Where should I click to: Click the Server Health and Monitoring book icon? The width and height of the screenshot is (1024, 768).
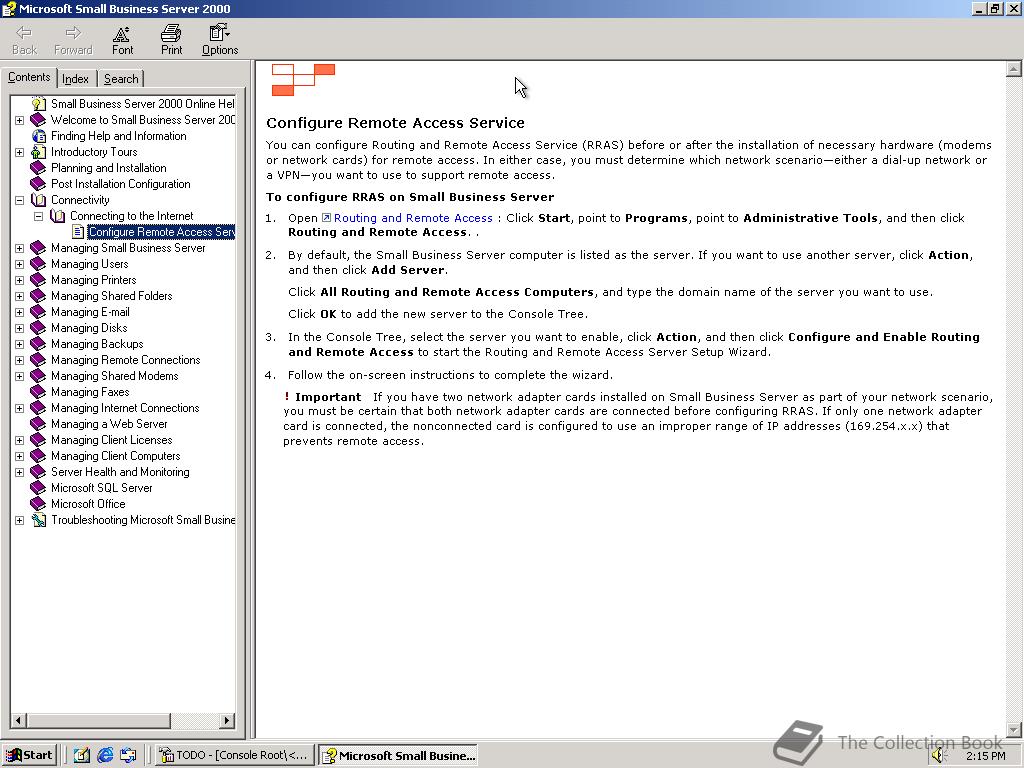39,472
